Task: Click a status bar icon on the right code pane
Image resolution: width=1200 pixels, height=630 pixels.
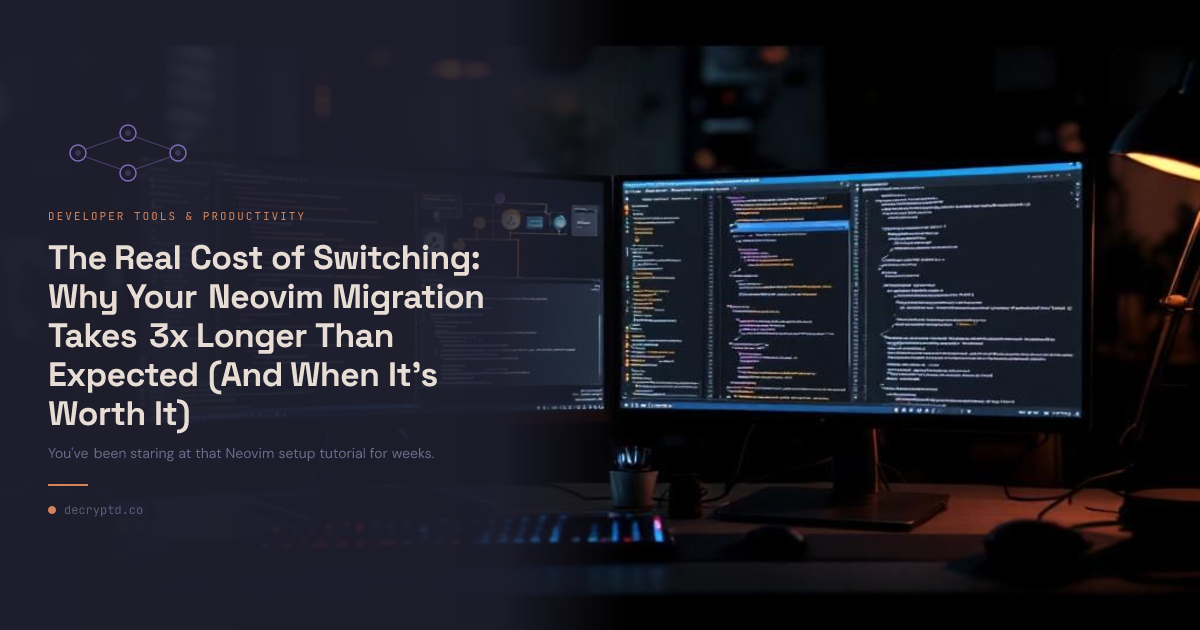Action: [910, 409]
